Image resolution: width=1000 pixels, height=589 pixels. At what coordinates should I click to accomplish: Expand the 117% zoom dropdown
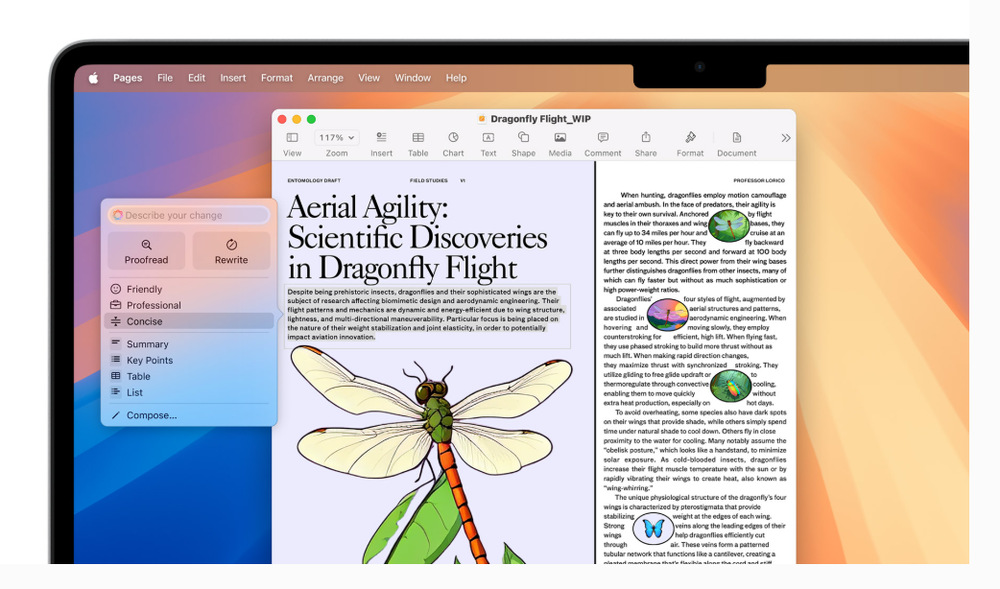(x=337, y=138)
